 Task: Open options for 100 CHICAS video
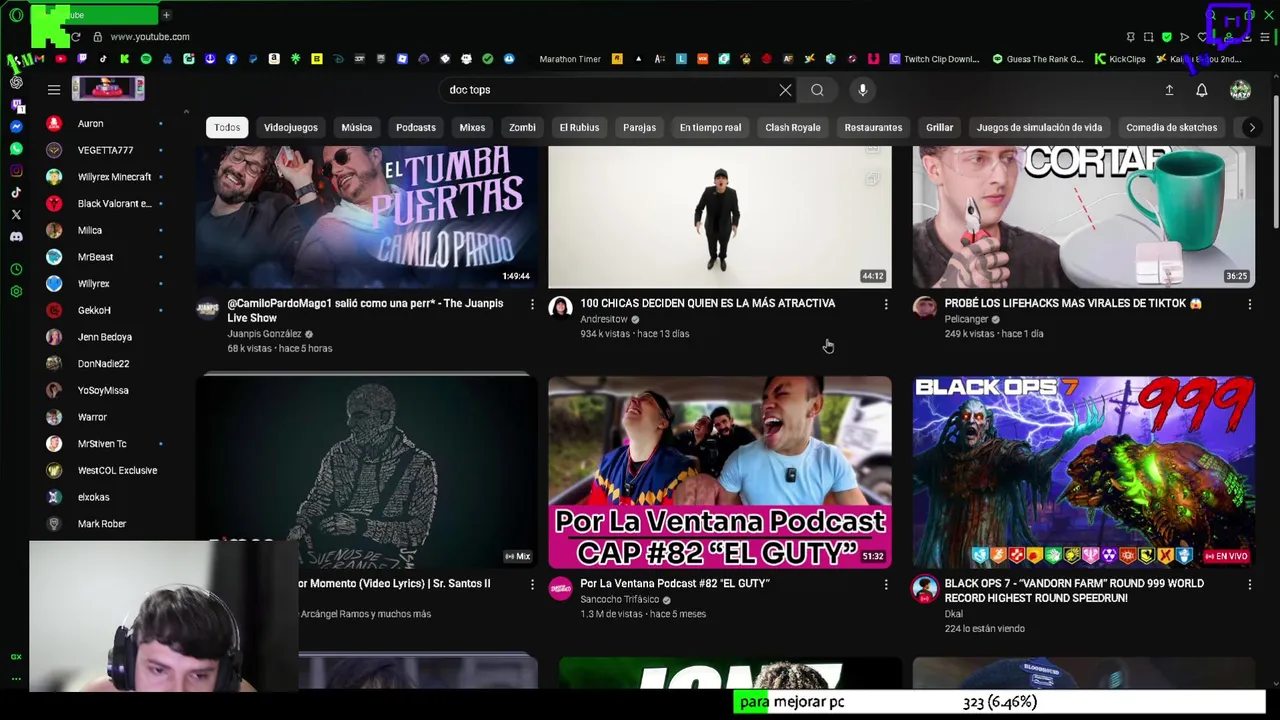click(885, 304)
